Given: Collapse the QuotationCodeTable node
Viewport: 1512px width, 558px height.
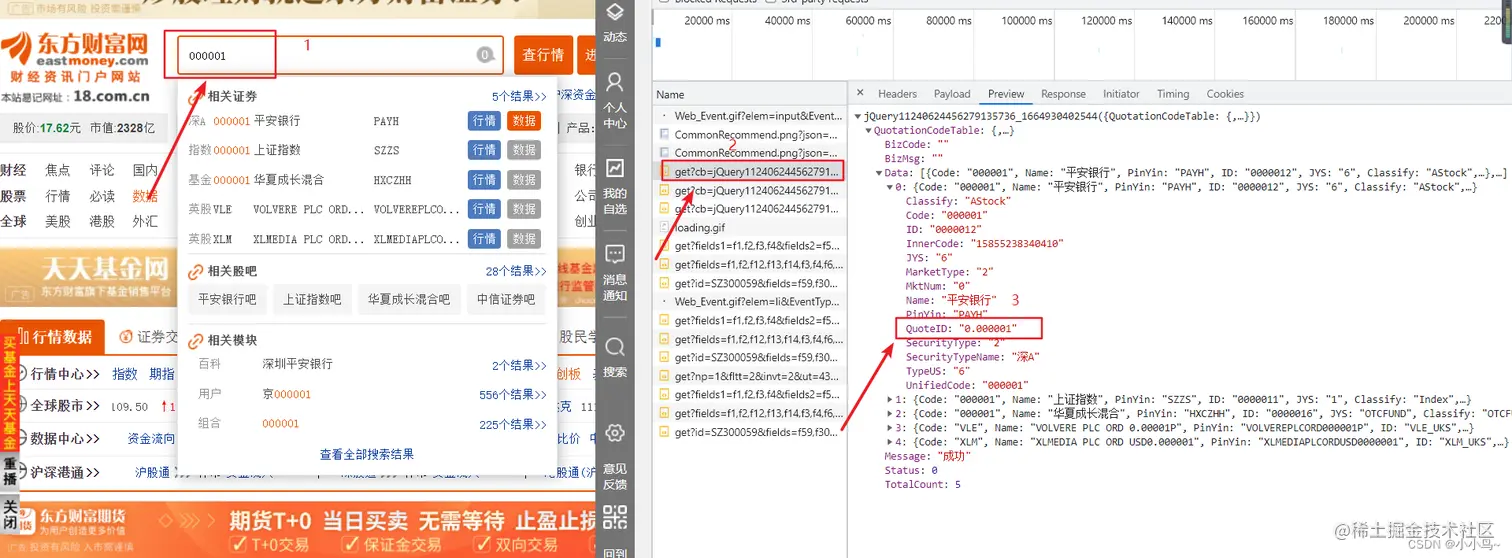Looking at the screenshot, I should pyautogui.click(x=868, y=131).
